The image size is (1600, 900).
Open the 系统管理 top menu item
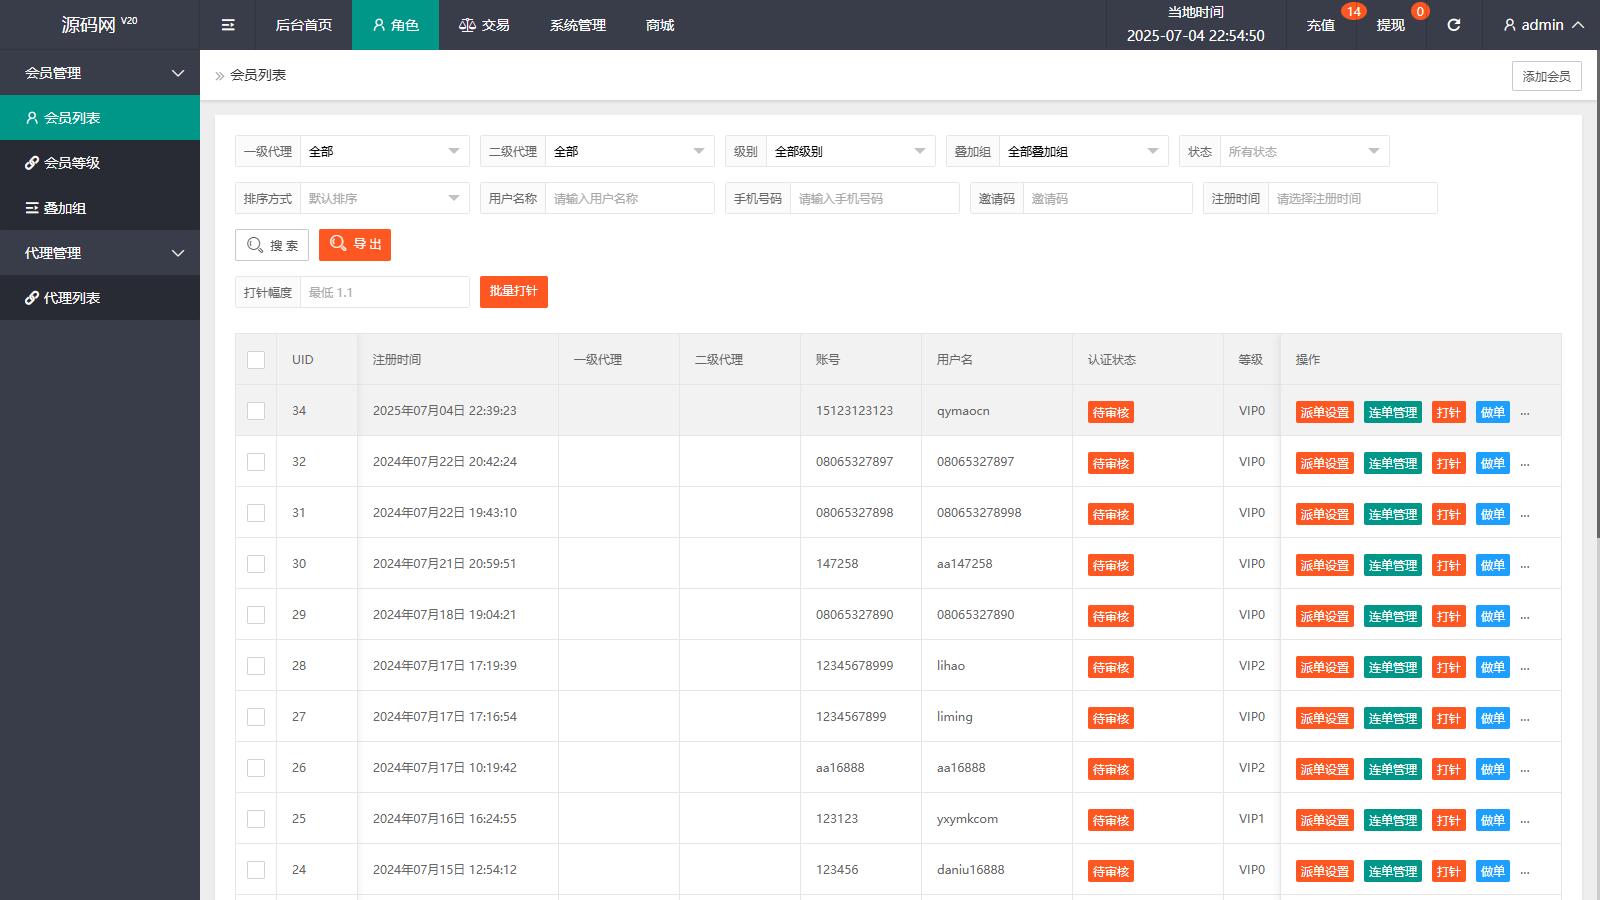point(578,25)
